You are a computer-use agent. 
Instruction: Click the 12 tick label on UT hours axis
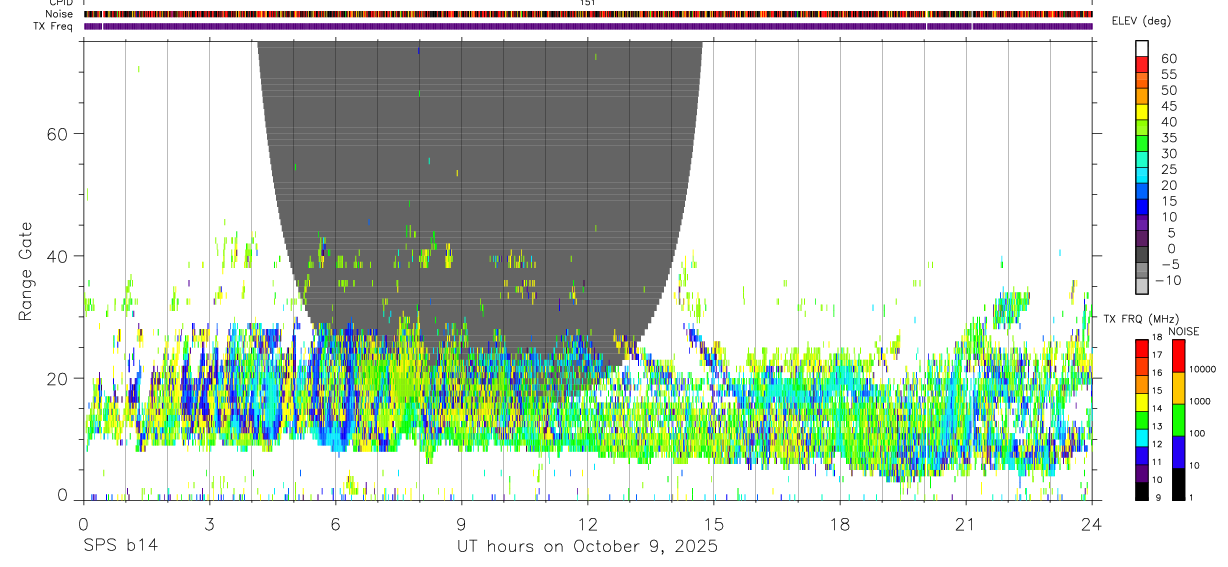[587, 524]
